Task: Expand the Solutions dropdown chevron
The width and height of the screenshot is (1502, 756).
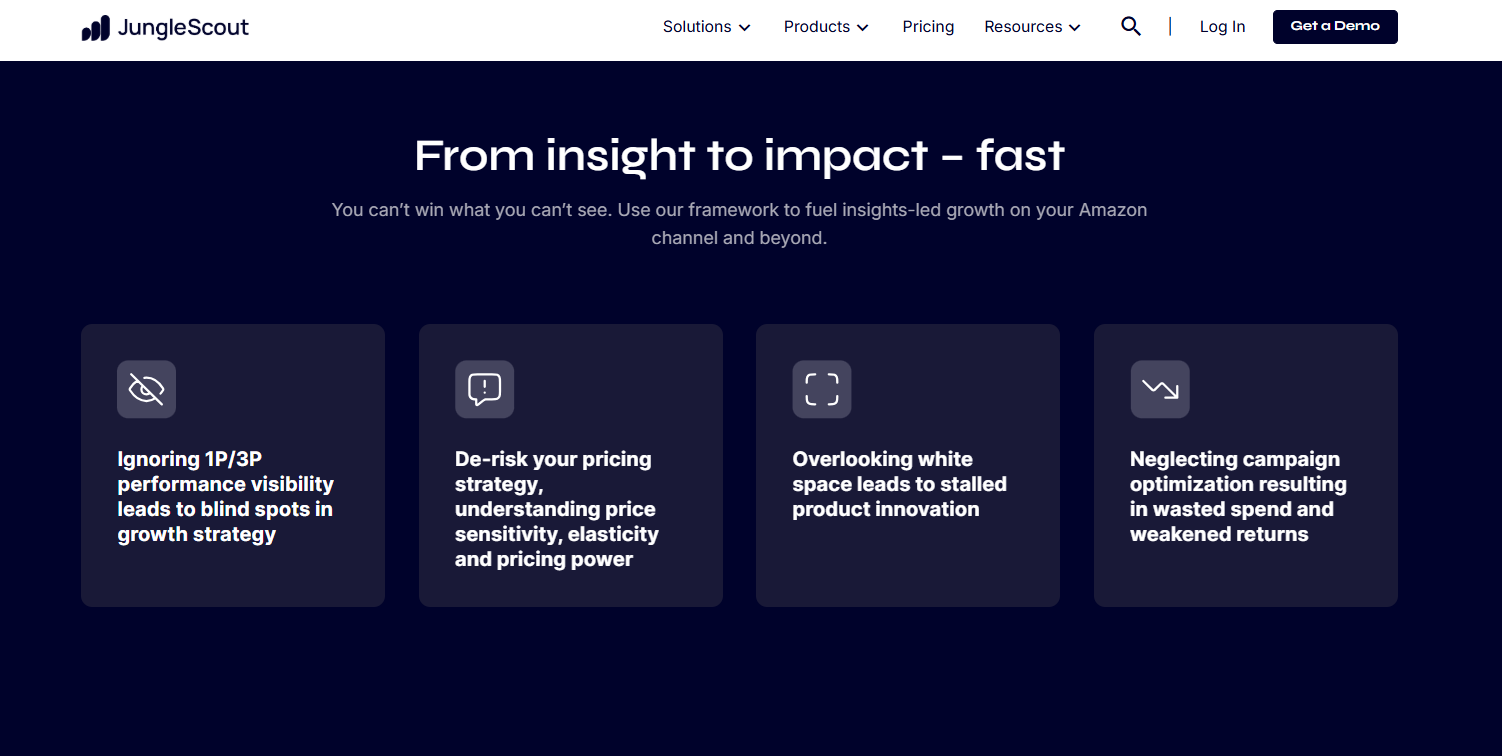Action: [x=745, y=28]
